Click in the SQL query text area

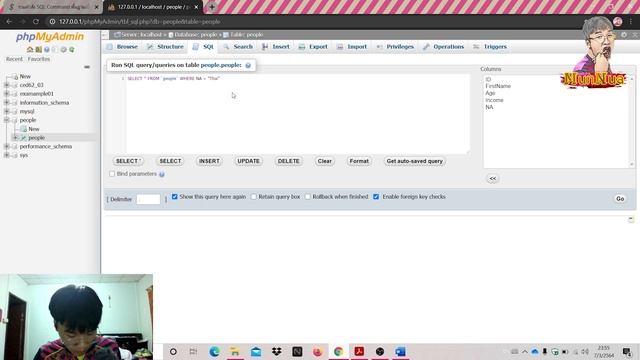click(298, 114)
